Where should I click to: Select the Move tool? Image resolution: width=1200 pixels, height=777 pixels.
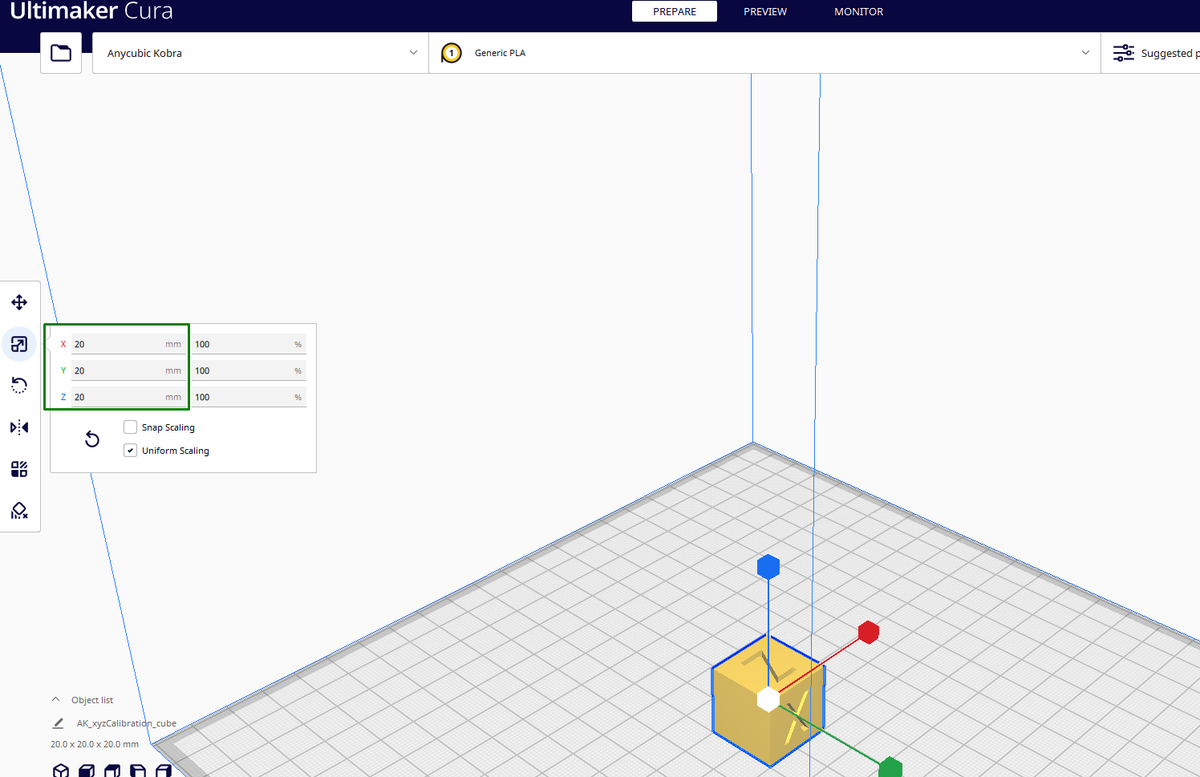pos(19,302)
